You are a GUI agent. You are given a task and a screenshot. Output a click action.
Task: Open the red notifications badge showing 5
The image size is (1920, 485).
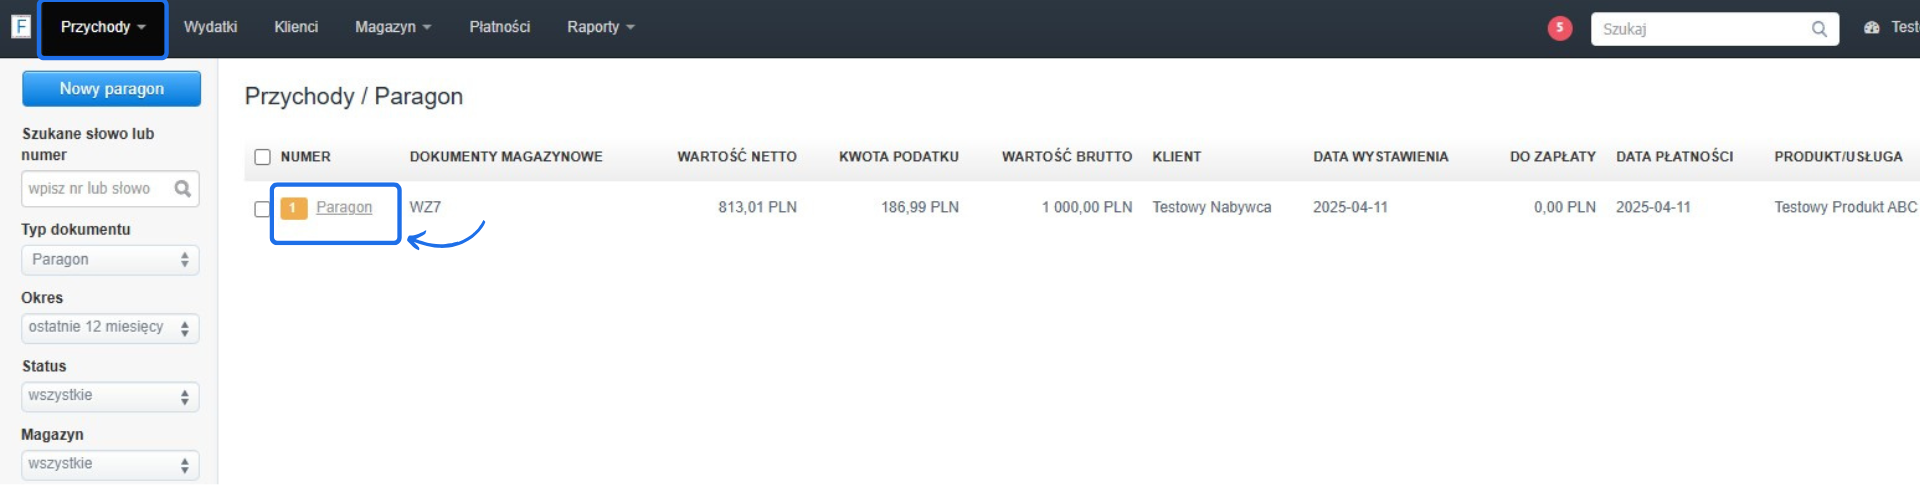1559,28
